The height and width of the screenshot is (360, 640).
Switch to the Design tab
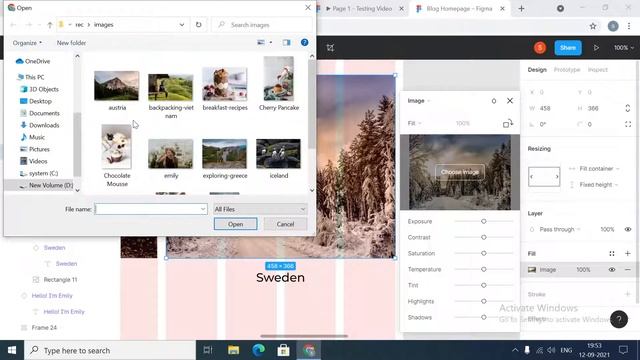pyautogui.click(x=537, y=70)
